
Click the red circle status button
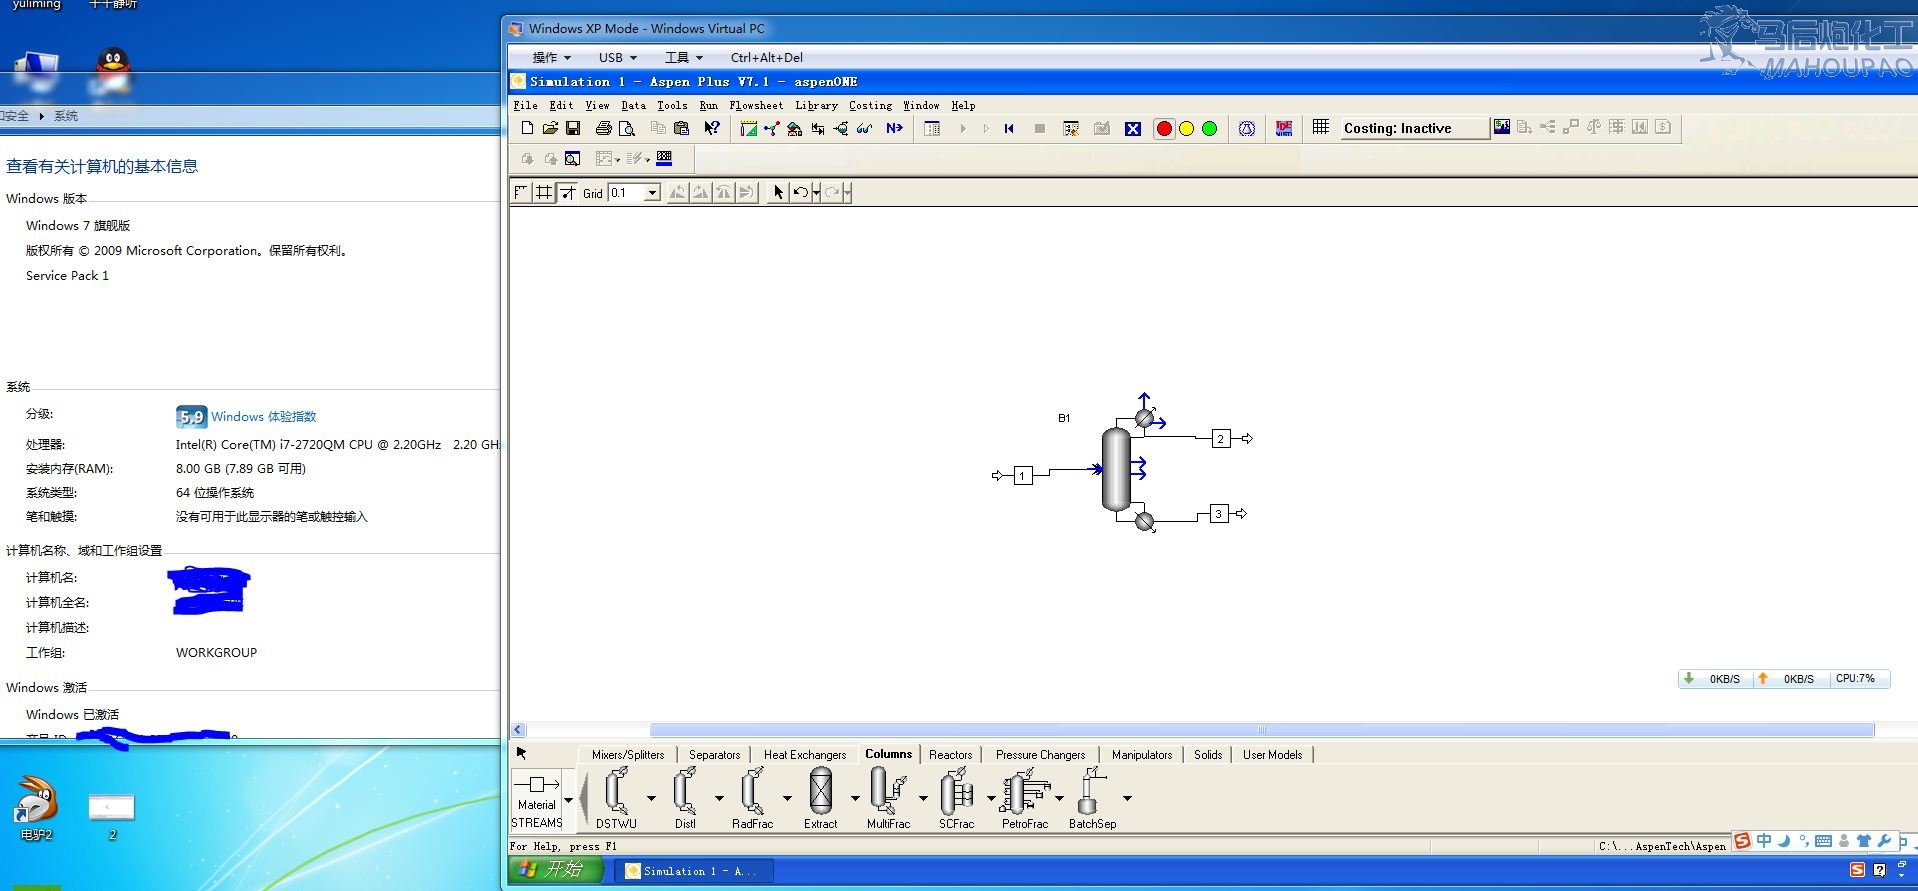[x=1164, y=128]
